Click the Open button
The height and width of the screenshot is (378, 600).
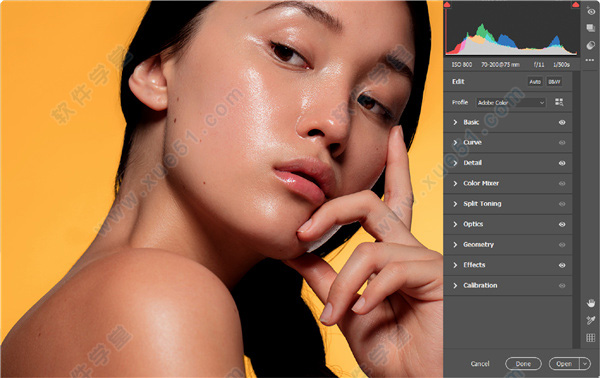tap(564, 364)
